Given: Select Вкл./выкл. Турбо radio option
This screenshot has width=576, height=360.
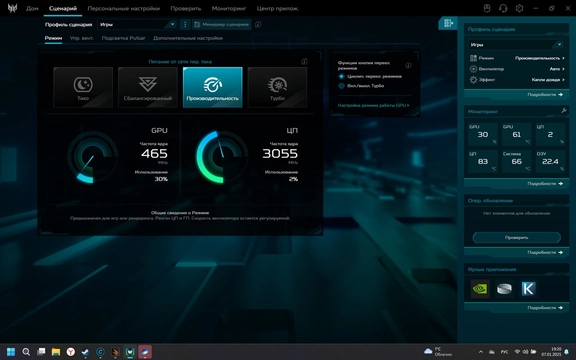Looking at the screenshot, I should point(361,86).
